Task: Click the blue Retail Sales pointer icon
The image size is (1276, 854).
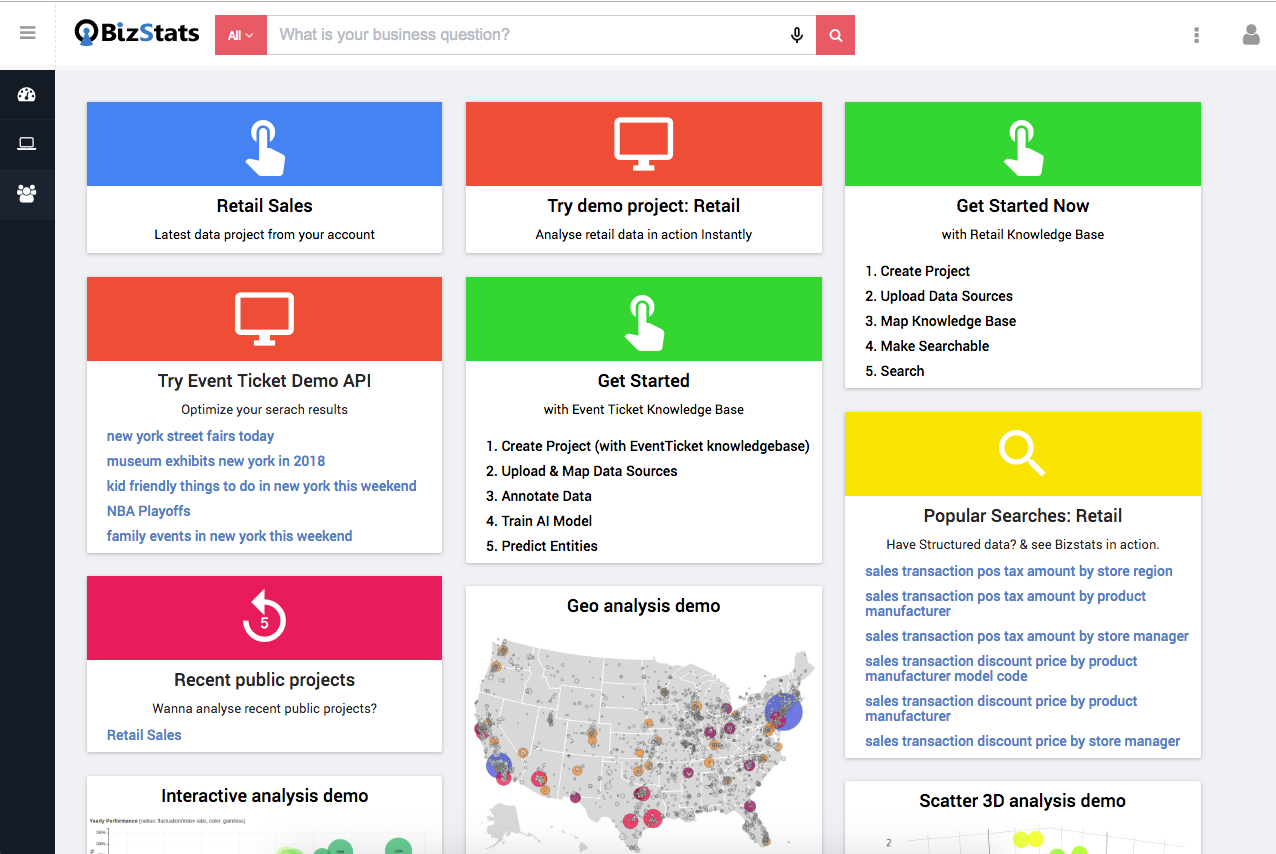Action: coord(265,148)
